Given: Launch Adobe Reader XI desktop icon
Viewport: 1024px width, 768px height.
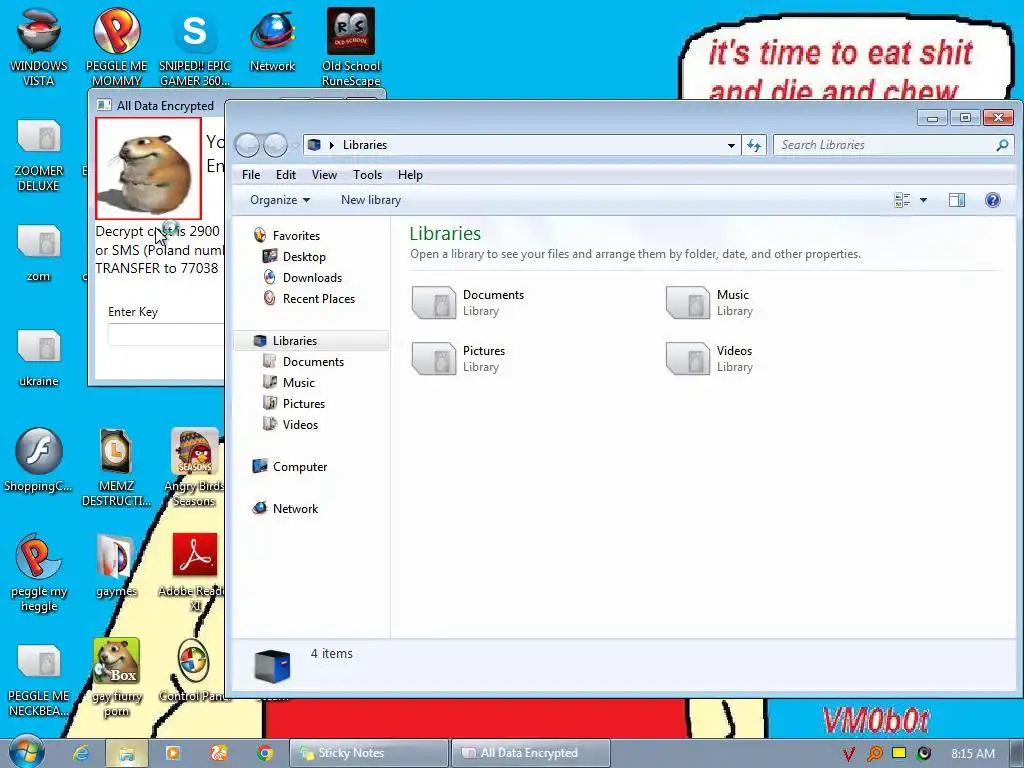Looking at the screenshot, I should 195,572.
